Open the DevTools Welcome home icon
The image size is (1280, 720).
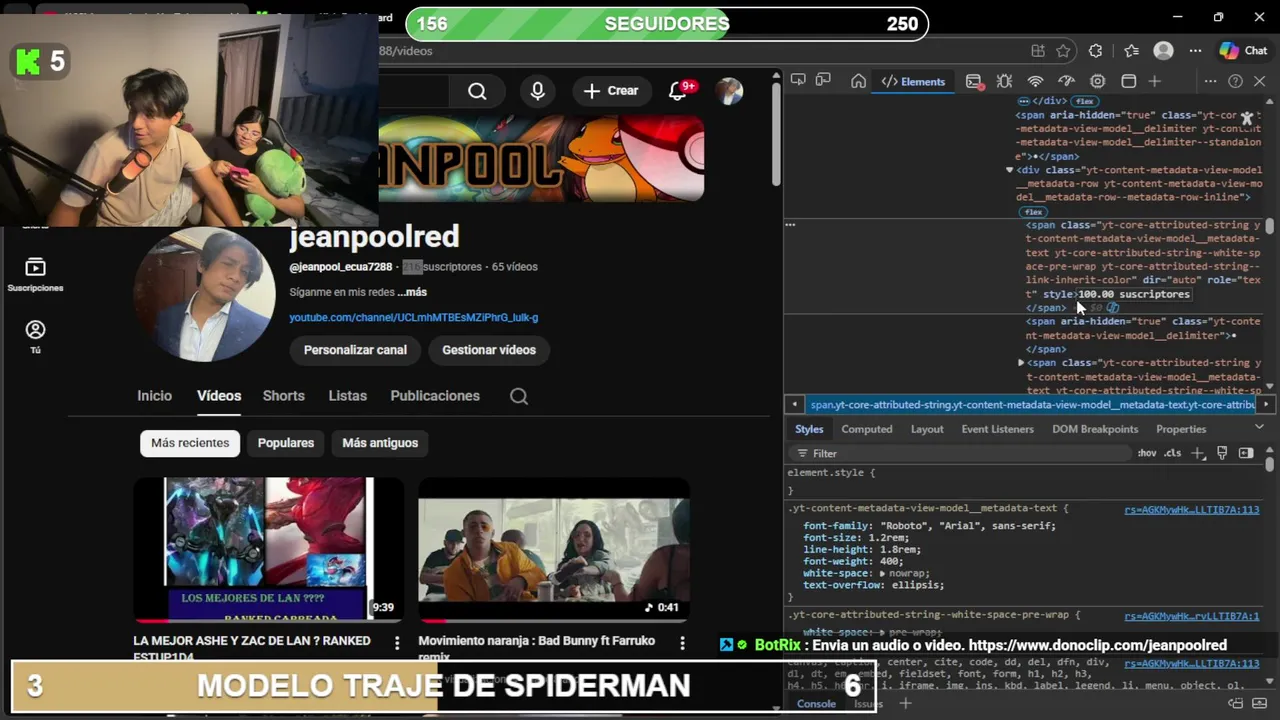point(858,81)
